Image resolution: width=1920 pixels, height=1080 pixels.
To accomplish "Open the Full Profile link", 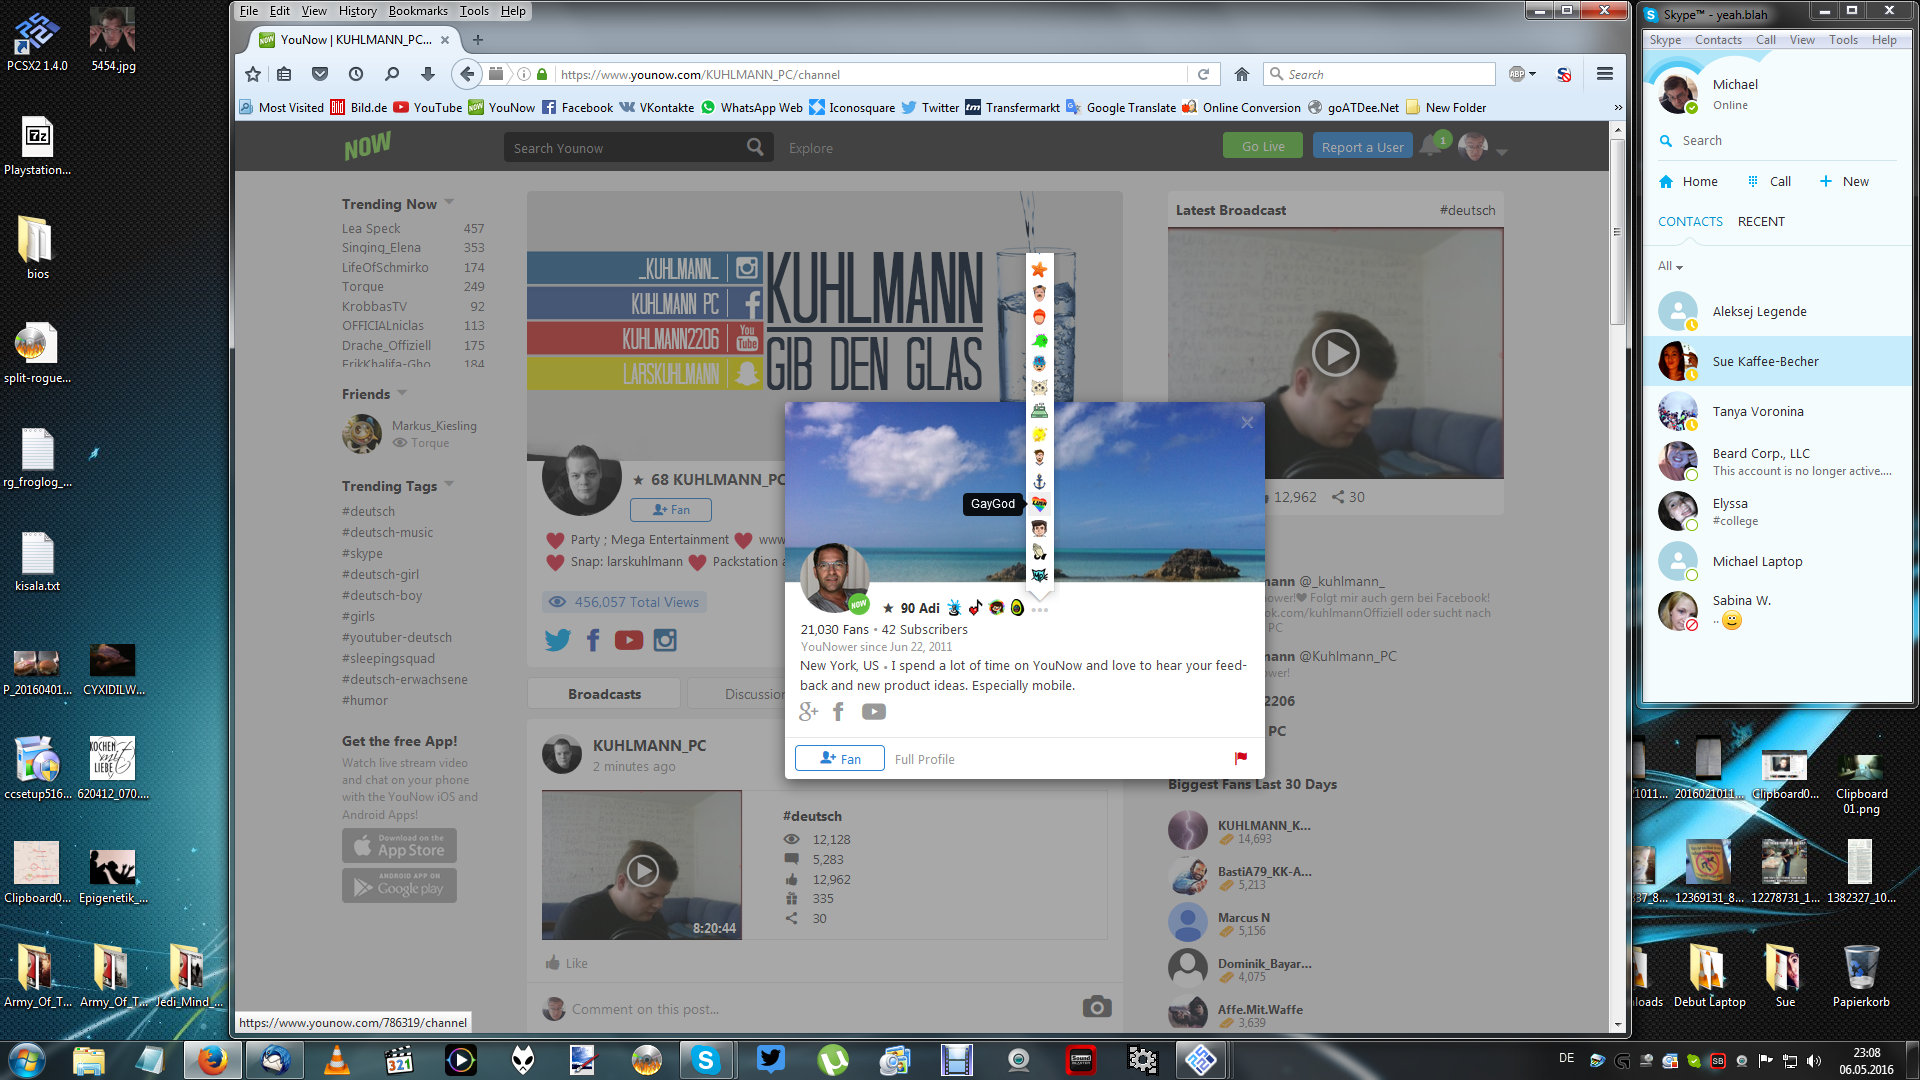I will tap(924, 759).
